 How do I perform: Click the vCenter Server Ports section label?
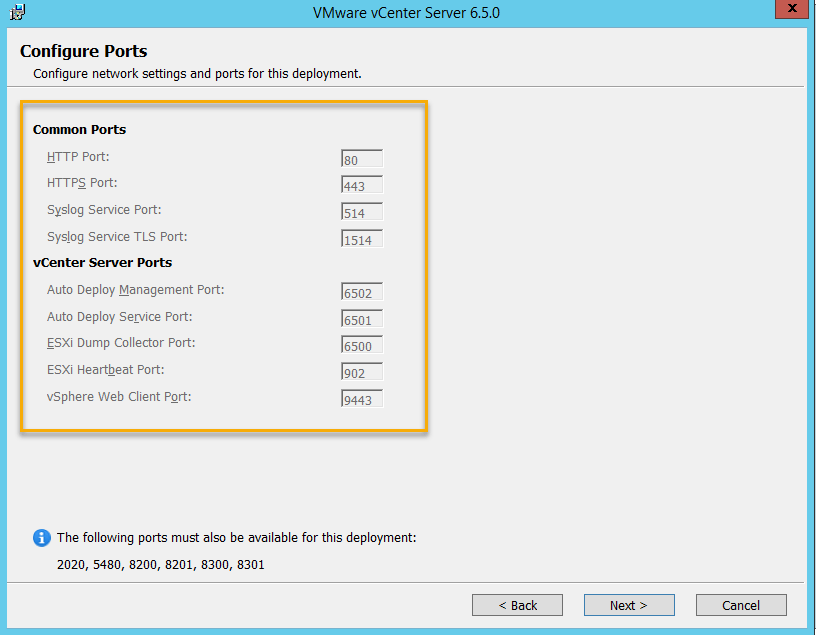pyautogui.click(x=102, y=263)
